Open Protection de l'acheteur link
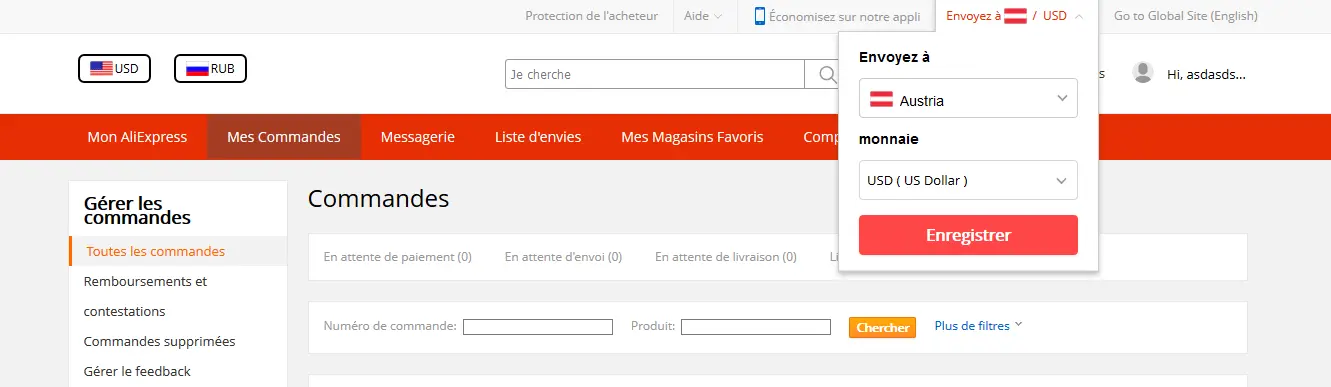 tap(592, 16)
